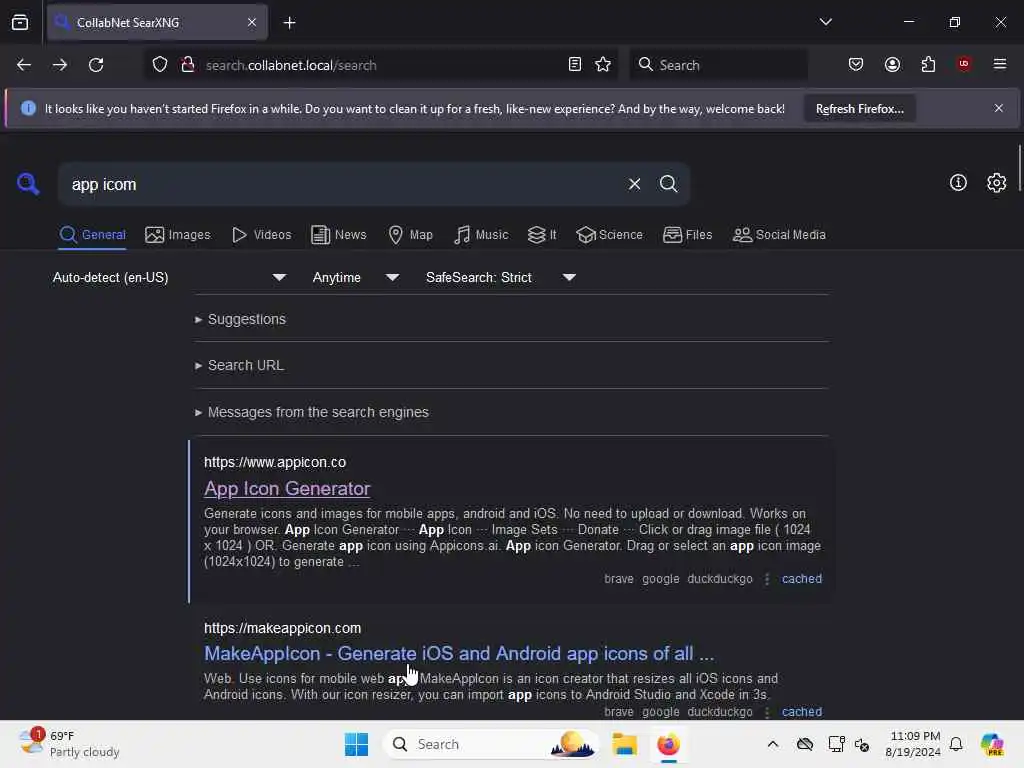The image size is (1024, 768).
Task: Dismiss the Firefox refresh notification bar
Action: 998,108
